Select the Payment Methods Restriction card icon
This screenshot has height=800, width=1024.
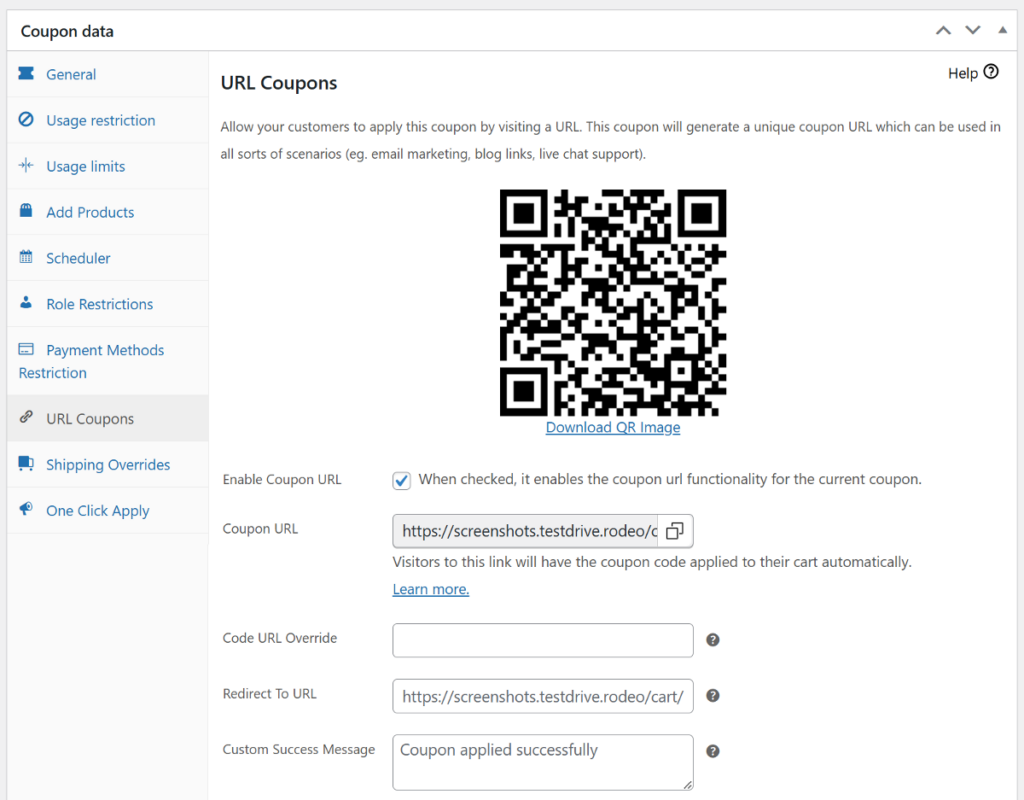tap(28, 350)
